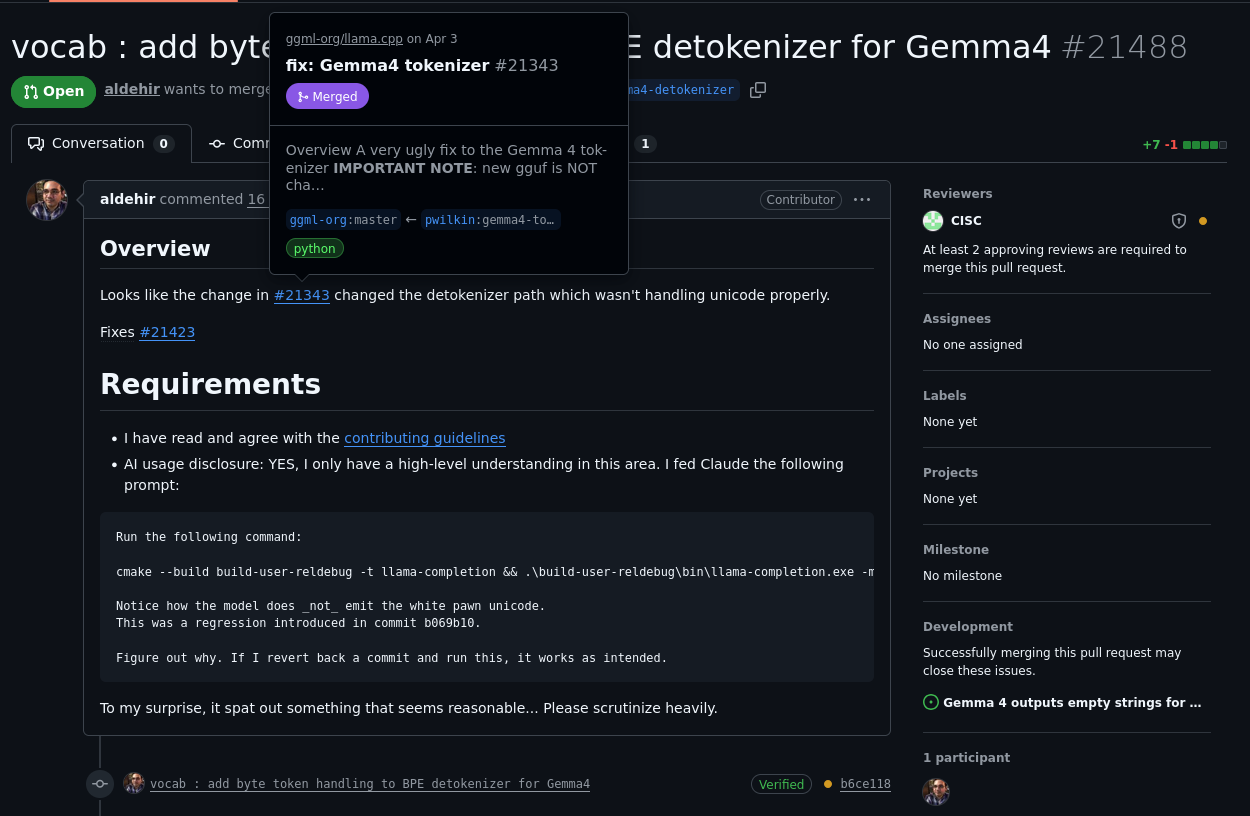This screenshot has width=1250, height=816.
Task: Open the commit message link for vocab byte token
Action: coord(370,784)
